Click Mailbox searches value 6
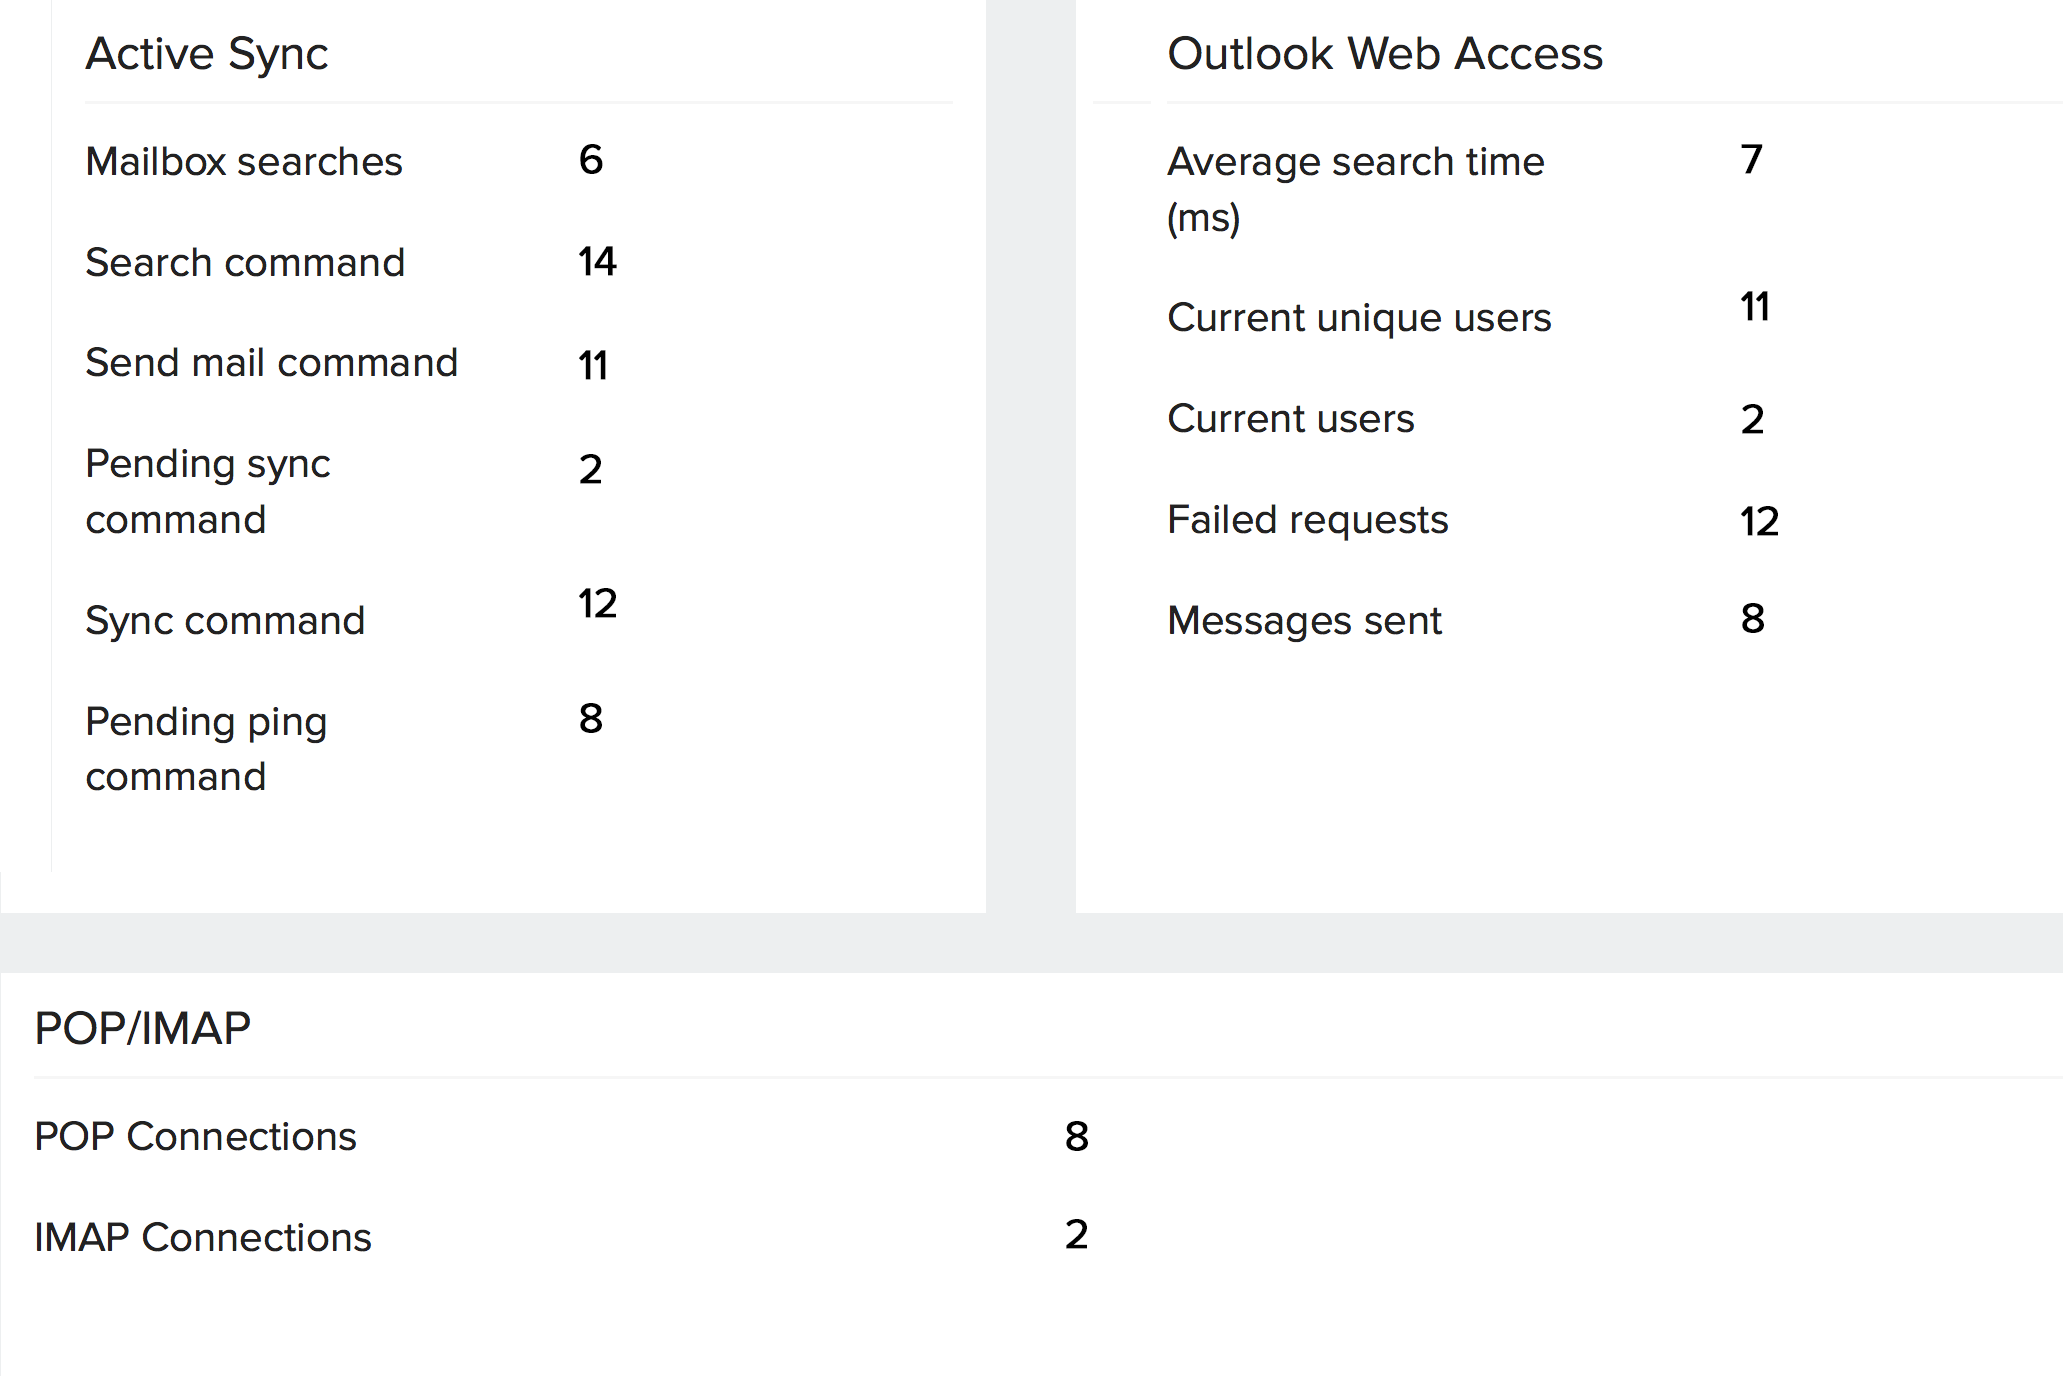Image resolution: width=2063 pixels, height=1376 pixels. 591,160
